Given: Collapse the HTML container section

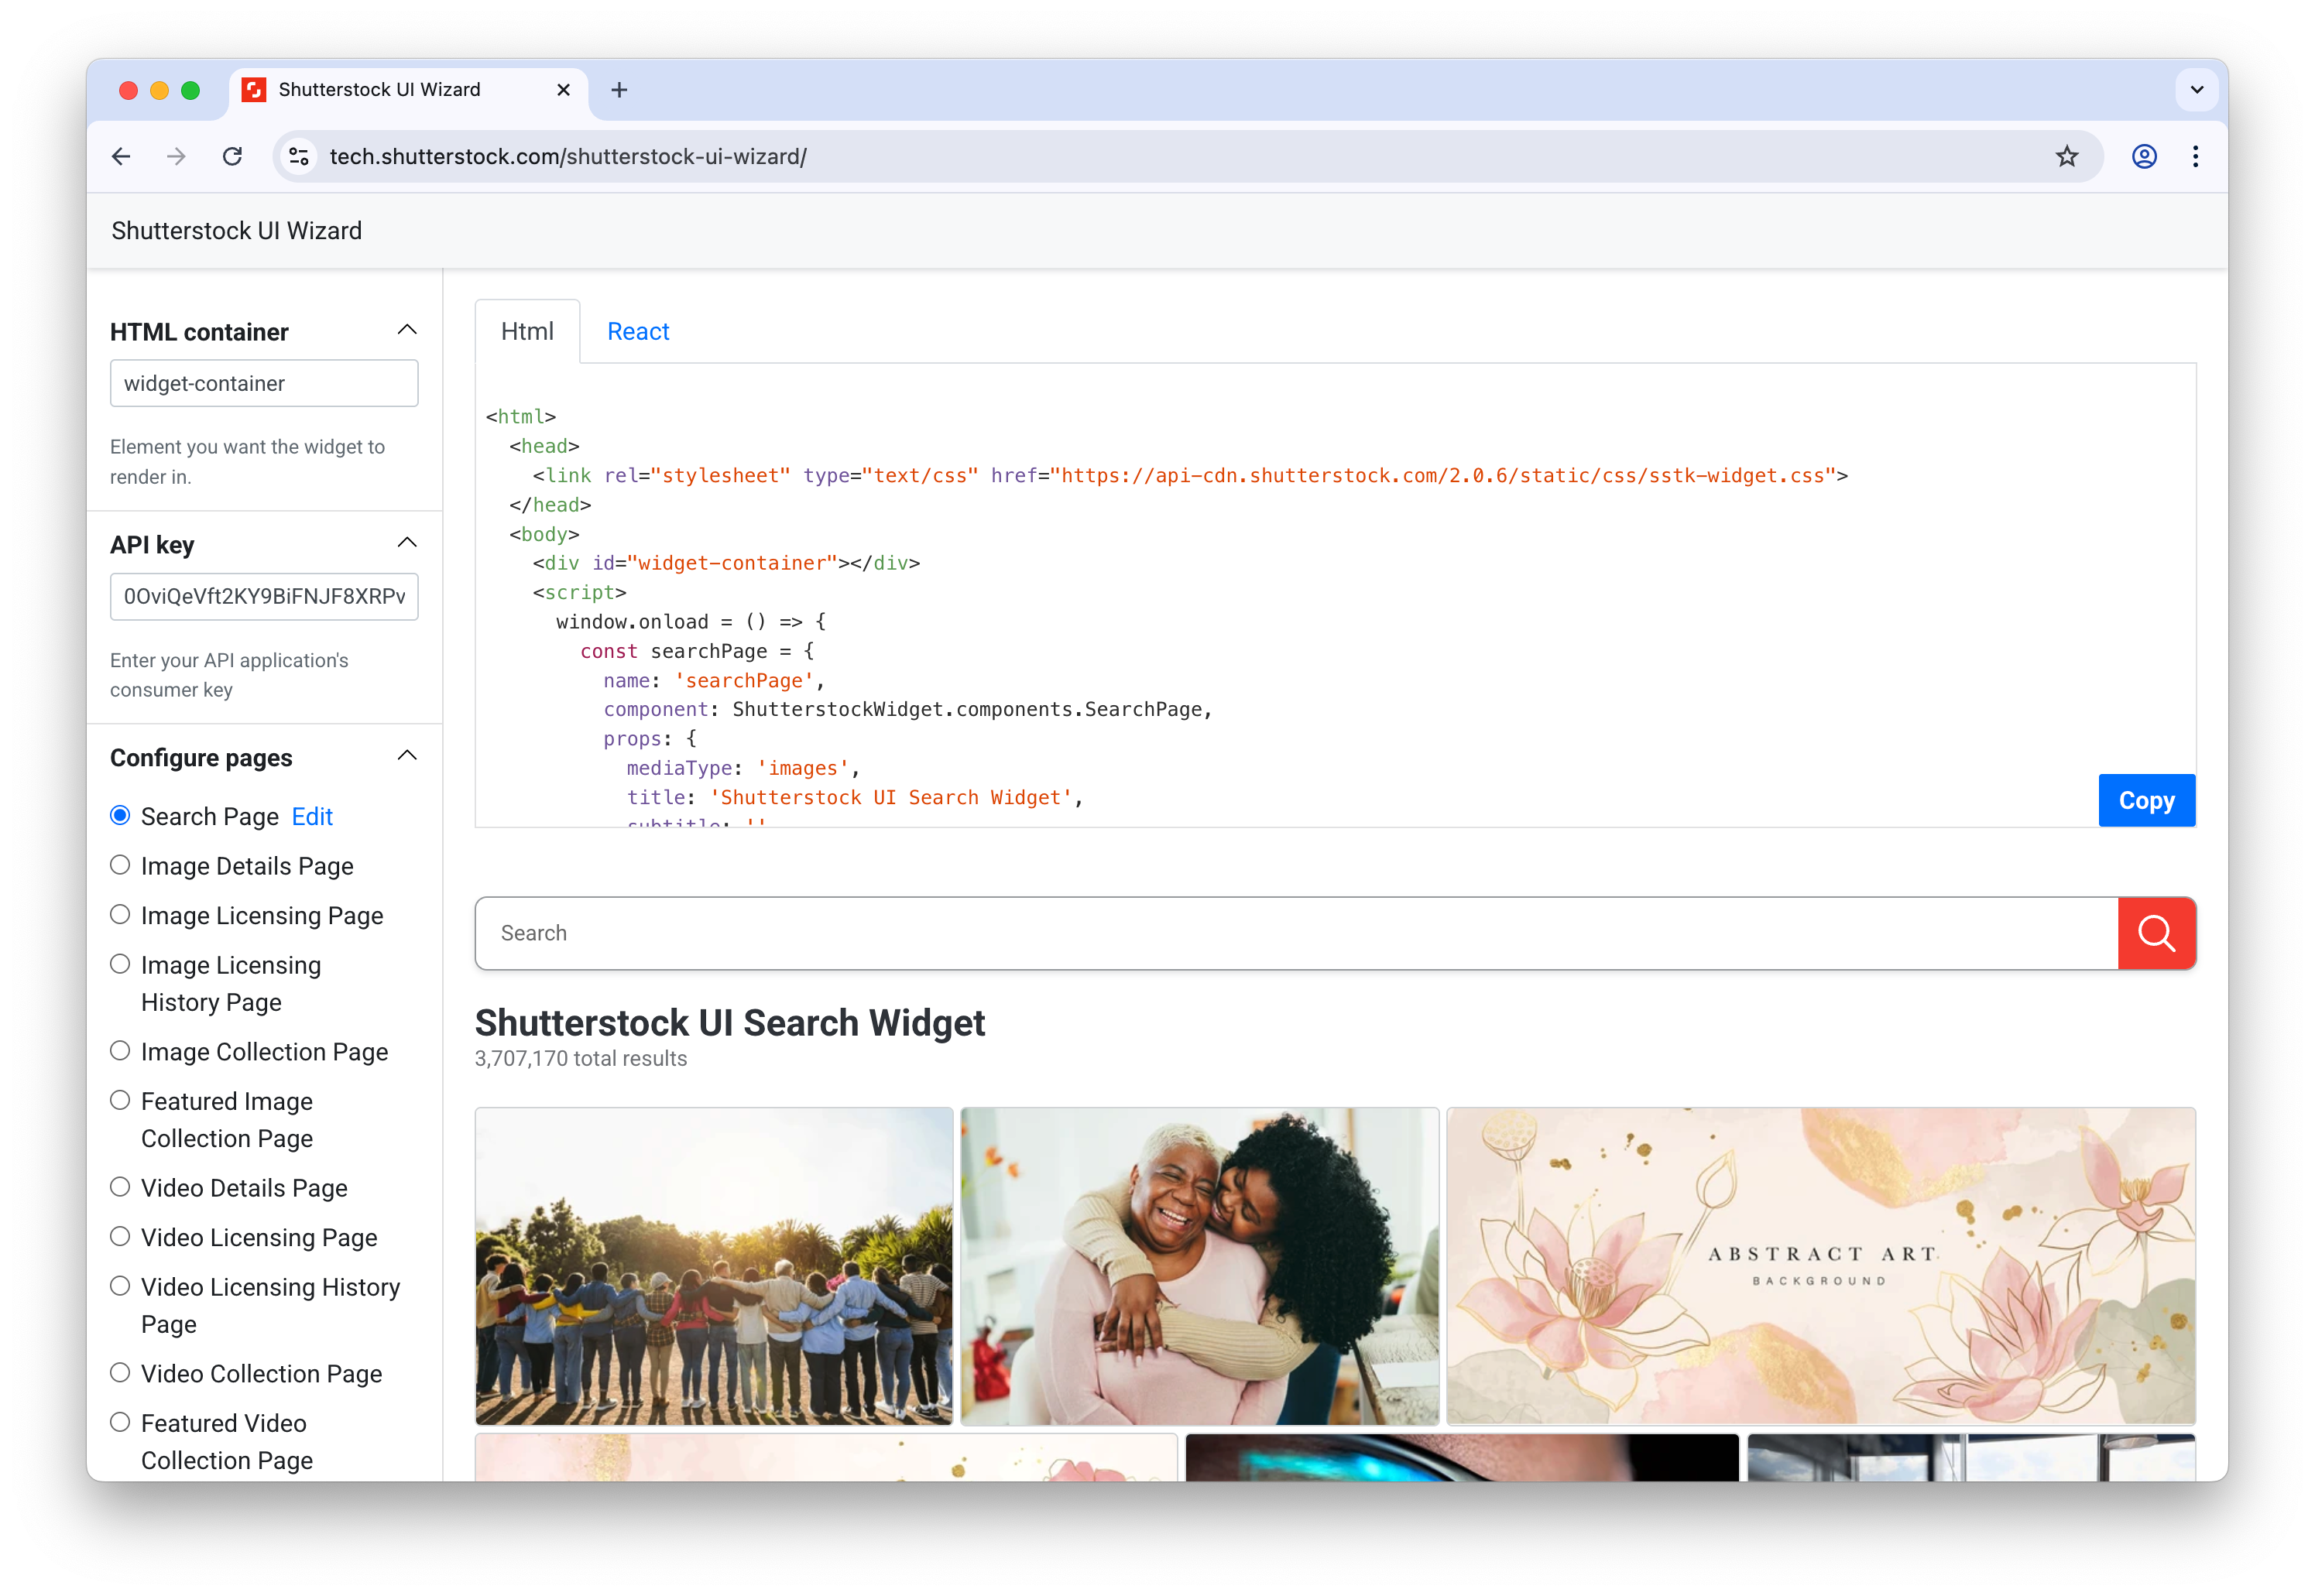Looking at the screenshot, I should pos(407,329).
